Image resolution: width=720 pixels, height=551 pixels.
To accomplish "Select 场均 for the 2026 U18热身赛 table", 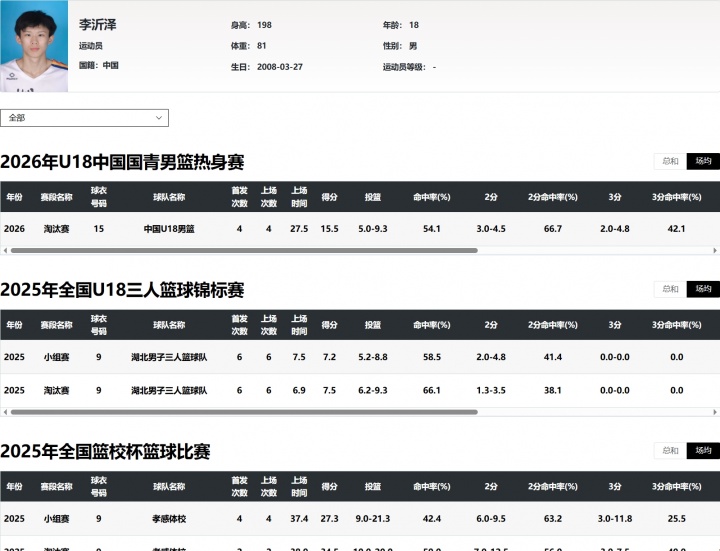I will [703, 161].
